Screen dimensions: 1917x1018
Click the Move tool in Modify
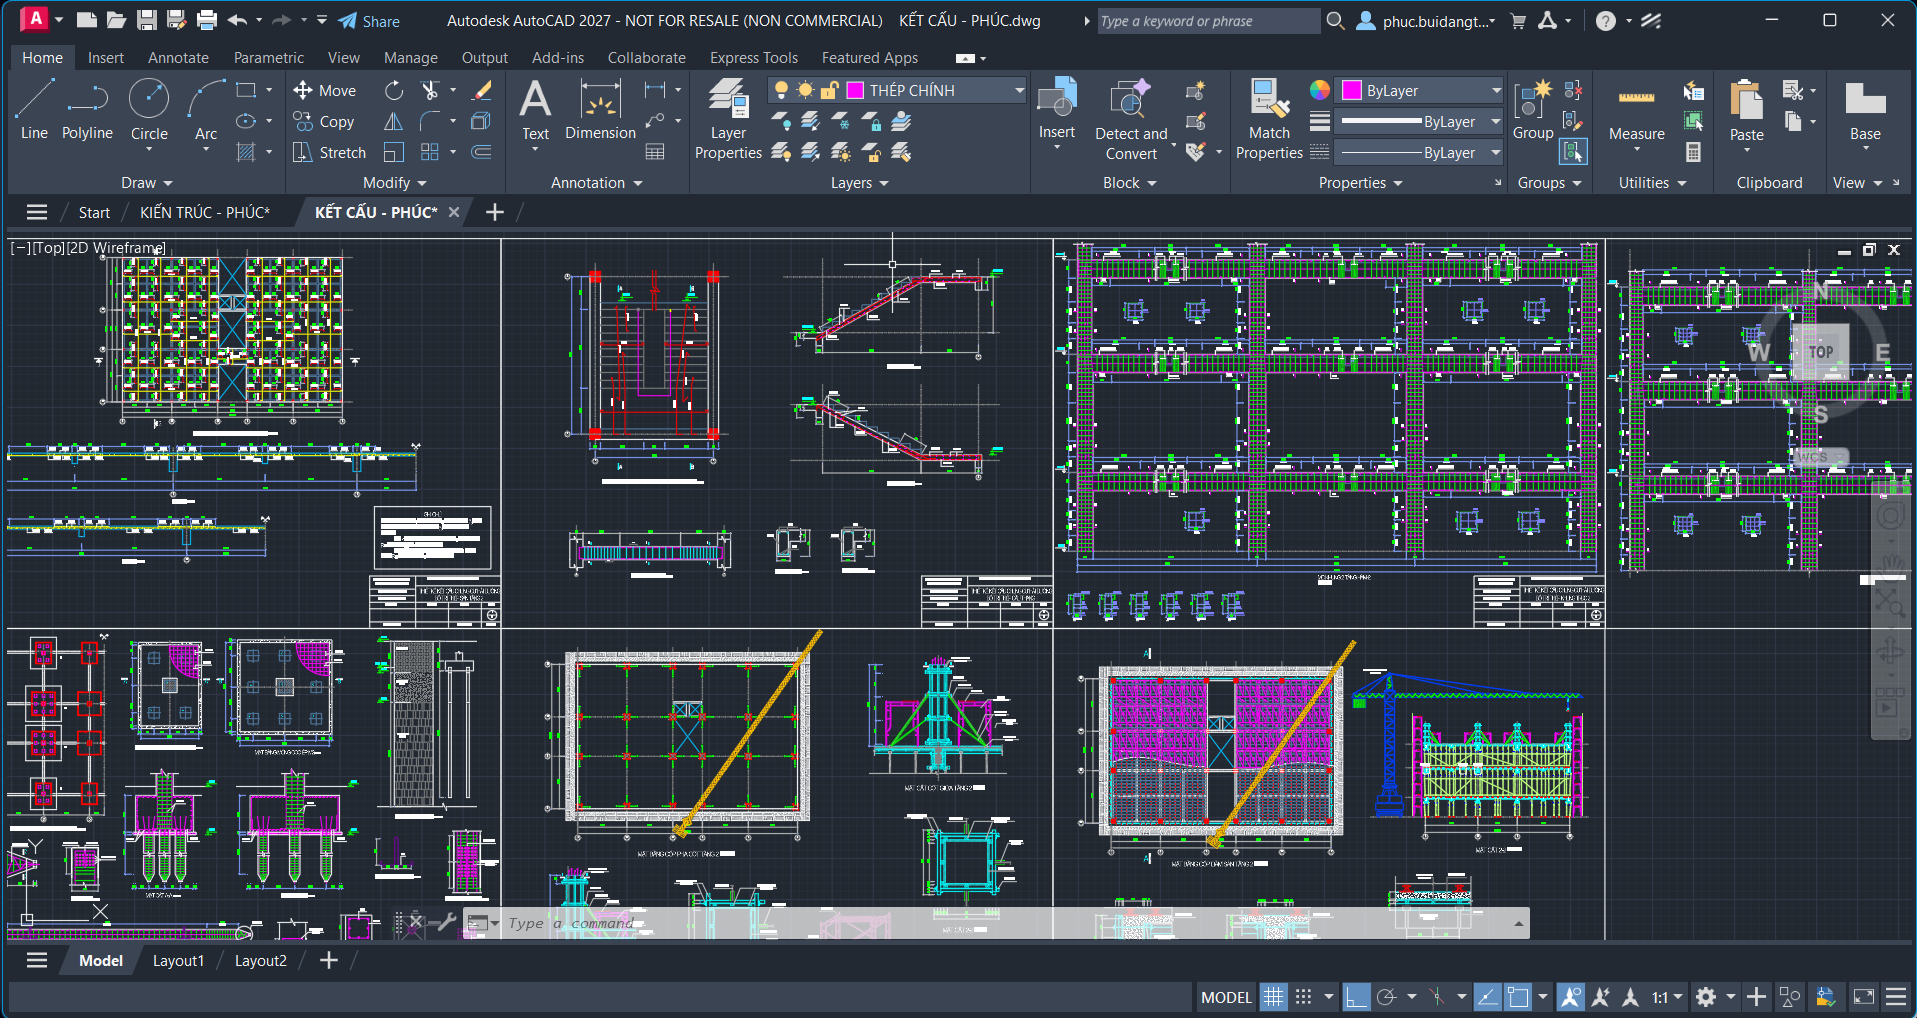(324, 90)
